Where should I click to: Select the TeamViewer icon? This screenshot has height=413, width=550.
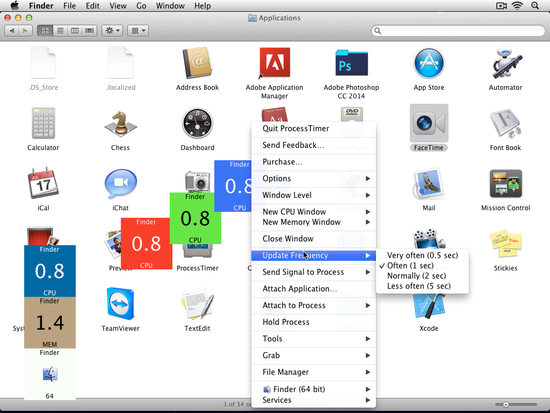click(x=120, y=304)
